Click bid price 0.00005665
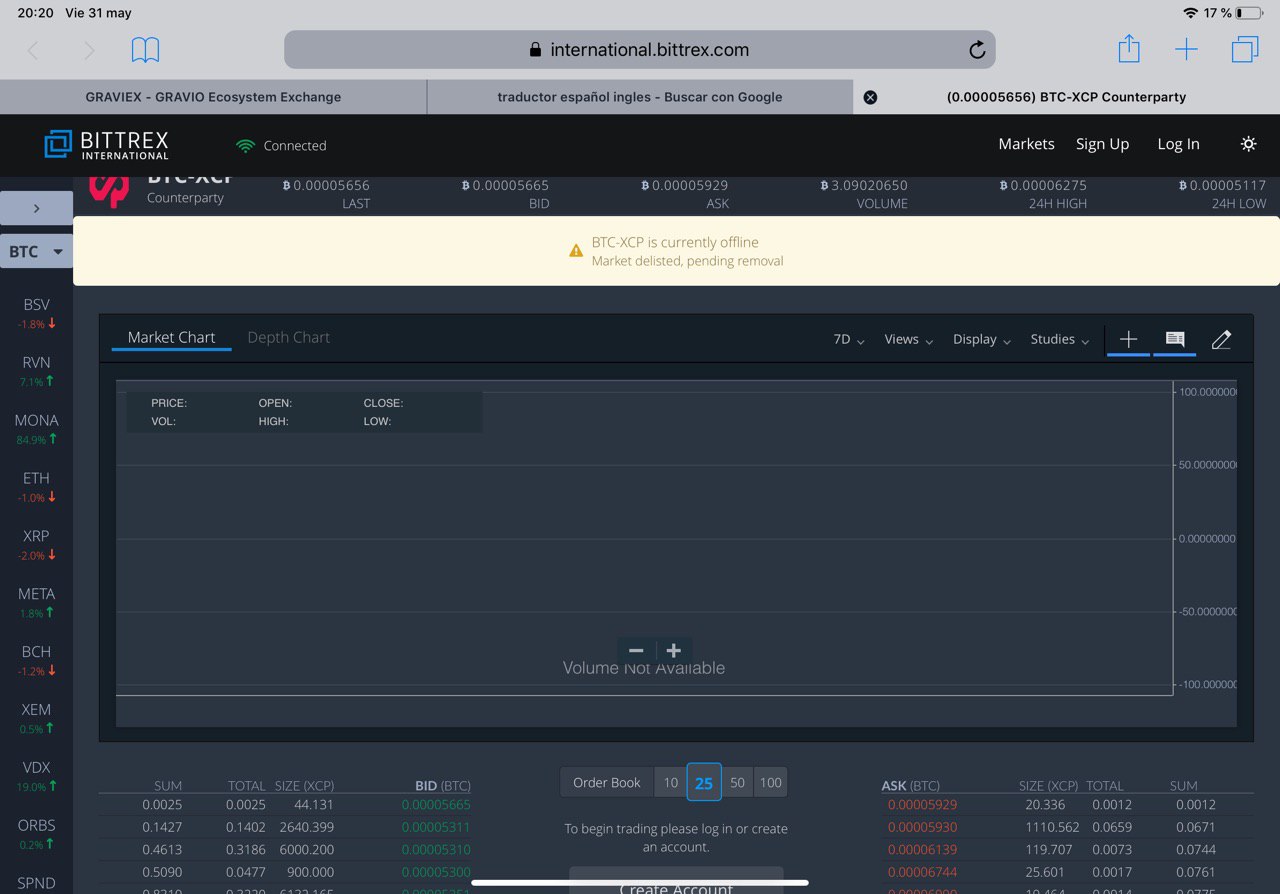Image resolution: width=1280 pixels, height=894 pixels. (x=436, y=805)
